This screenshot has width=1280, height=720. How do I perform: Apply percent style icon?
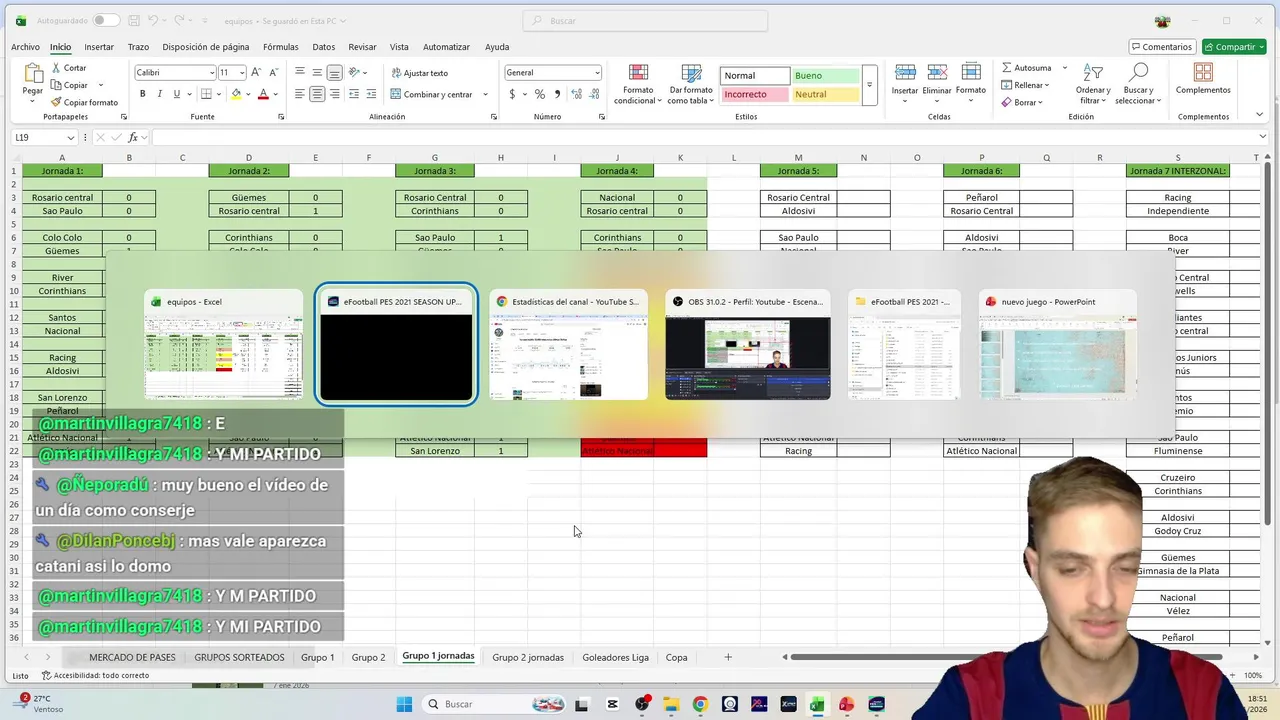tap(540, 94)
